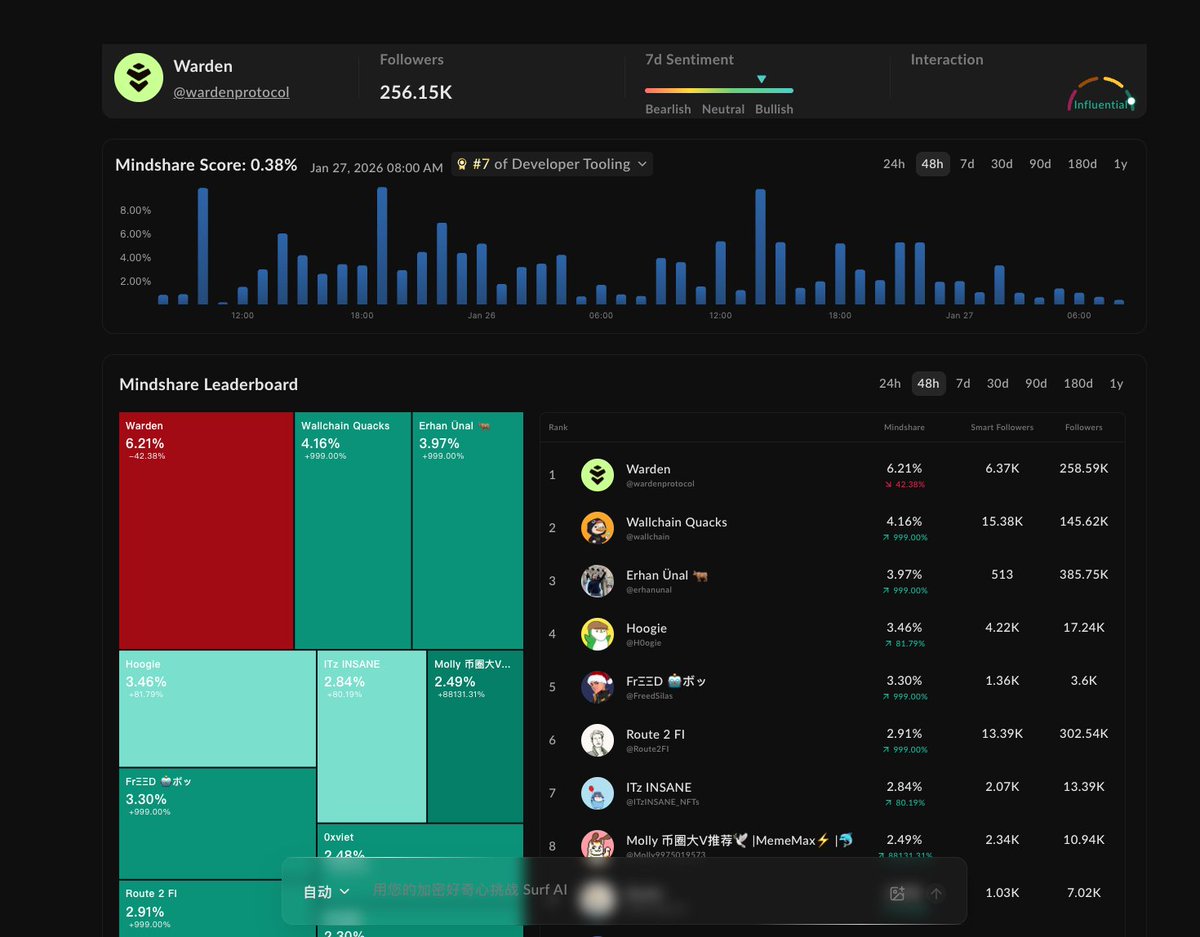Select 7d range for Mindshare Score chart
Image resolution: width=1200 pixels, height=937 pixels.
pyautogui.click(x=967, y=164)
